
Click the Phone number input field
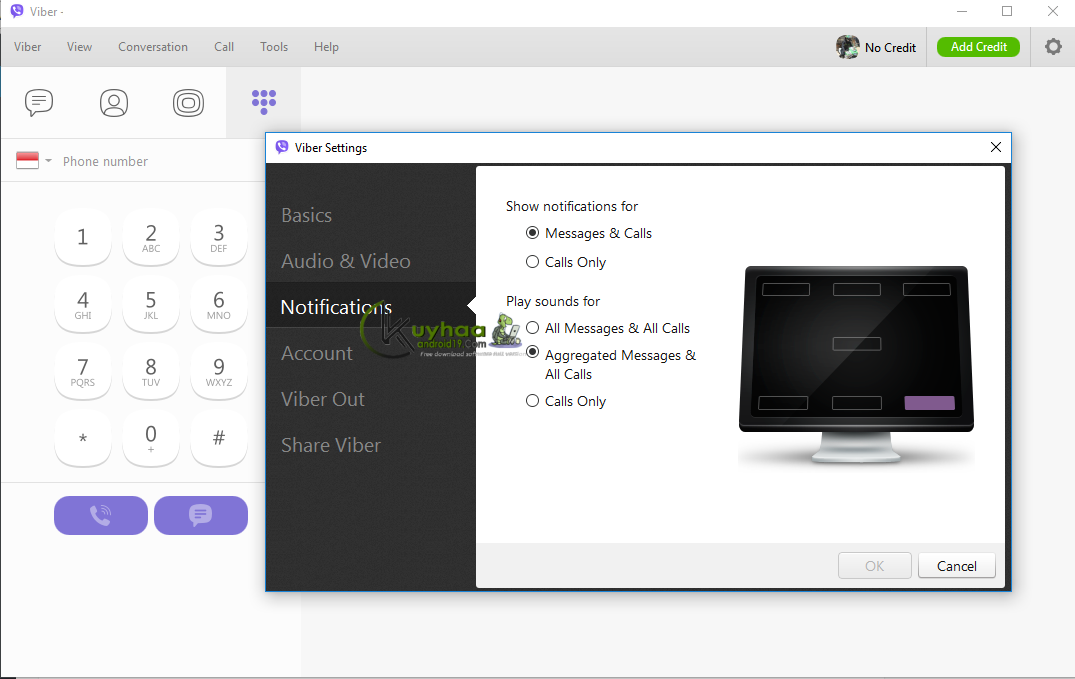(158, 161)
